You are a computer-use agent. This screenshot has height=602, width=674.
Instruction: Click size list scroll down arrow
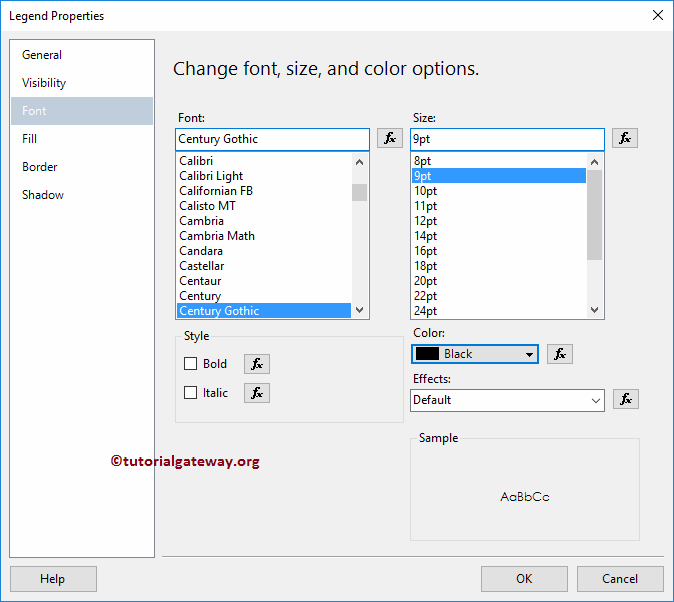coord(594,310)
